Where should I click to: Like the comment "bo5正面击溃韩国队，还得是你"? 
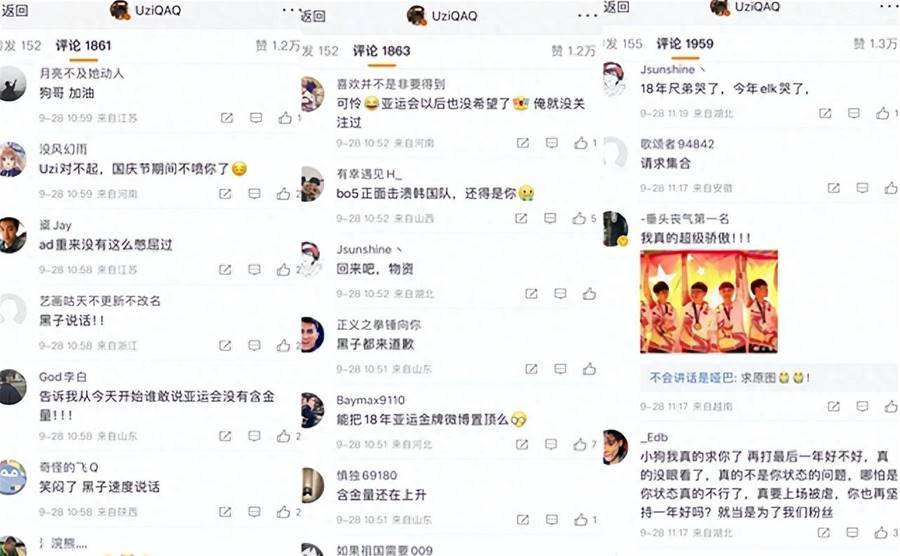pos(580,218)
